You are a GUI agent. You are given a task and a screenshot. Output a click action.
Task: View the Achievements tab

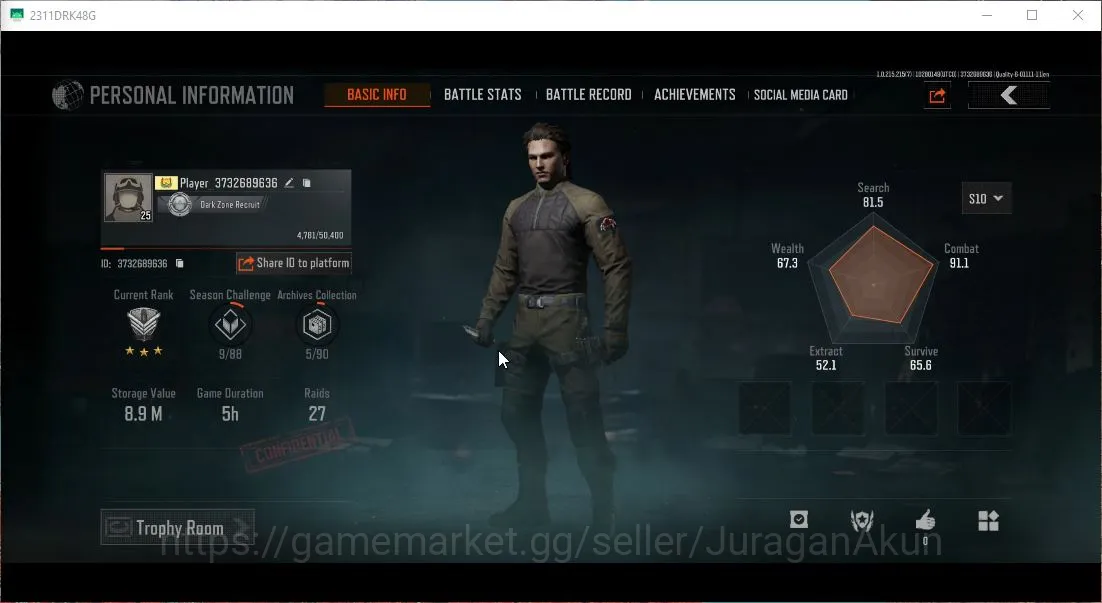pyautogui.click(x=694, y=95)
